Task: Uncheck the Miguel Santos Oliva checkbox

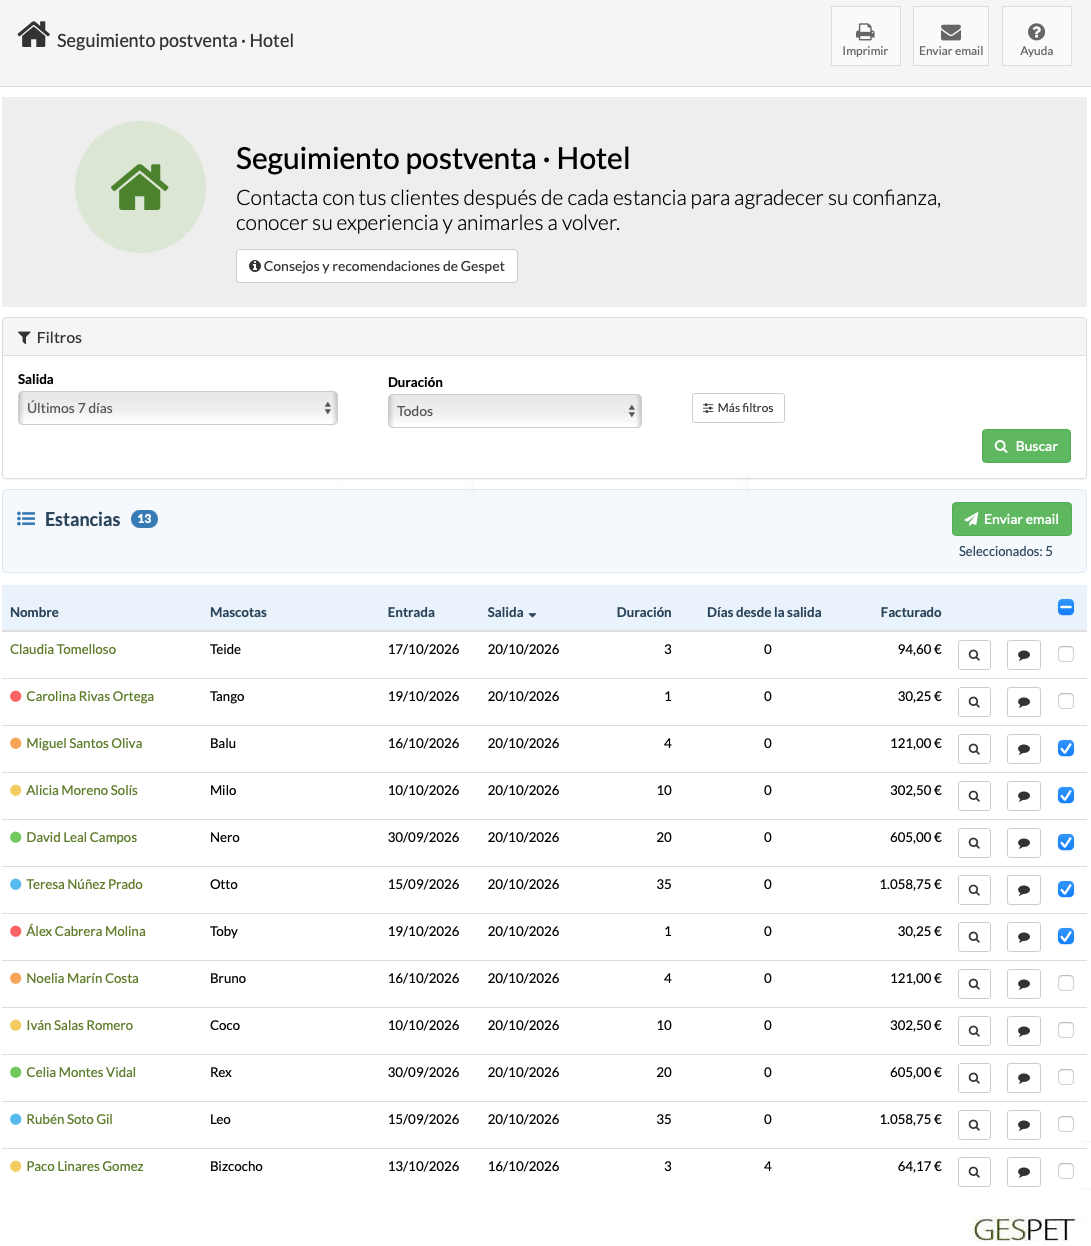Action: tap(1066, 748)
